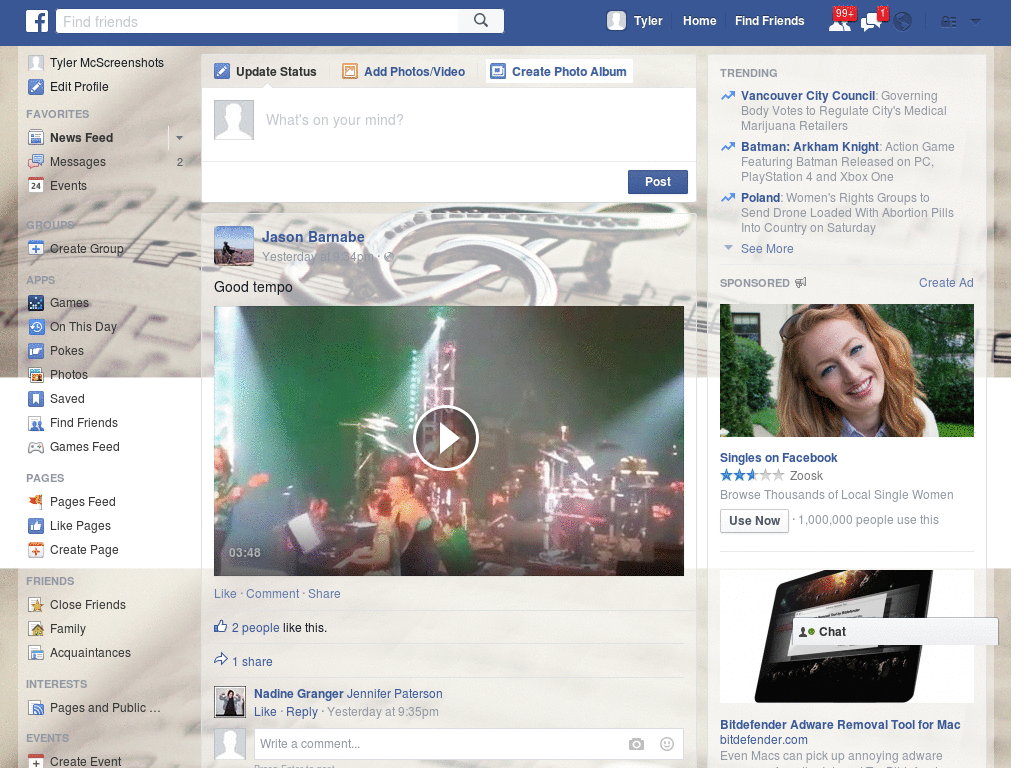Open the Chat bar
This screenshot has height=768, width=1024.
coord(895,632)
